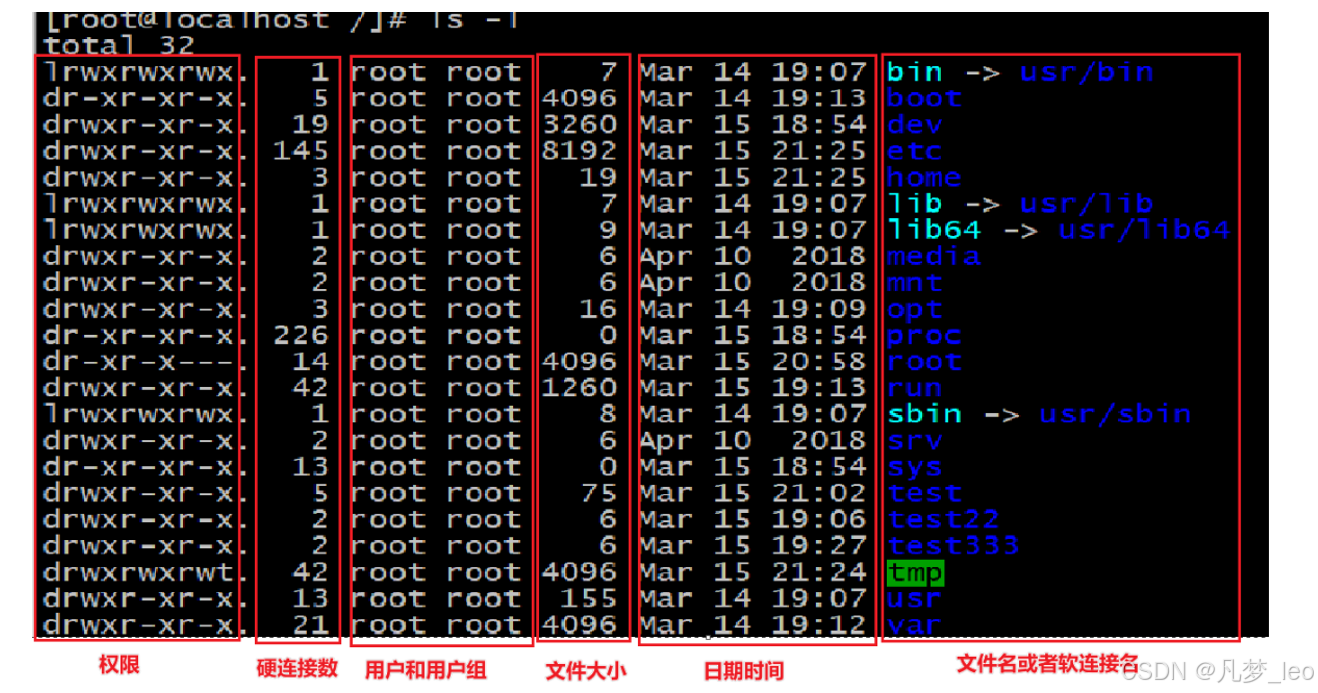Select the date 'Mar 15 21:02'
Viewport: 1318px width, 693px height.
click(753, 493)
